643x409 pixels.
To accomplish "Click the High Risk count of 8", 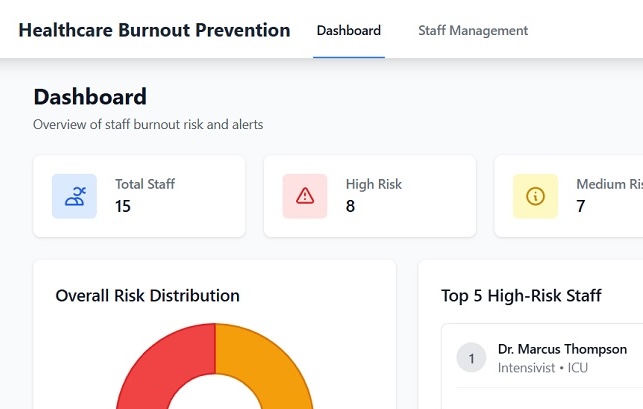I will coord(351,207).
